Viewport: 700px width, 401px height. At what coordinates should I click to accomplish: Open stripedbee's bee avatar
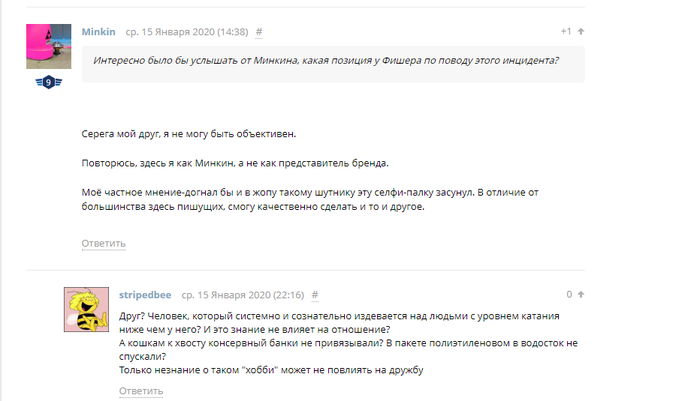point(87,310)
